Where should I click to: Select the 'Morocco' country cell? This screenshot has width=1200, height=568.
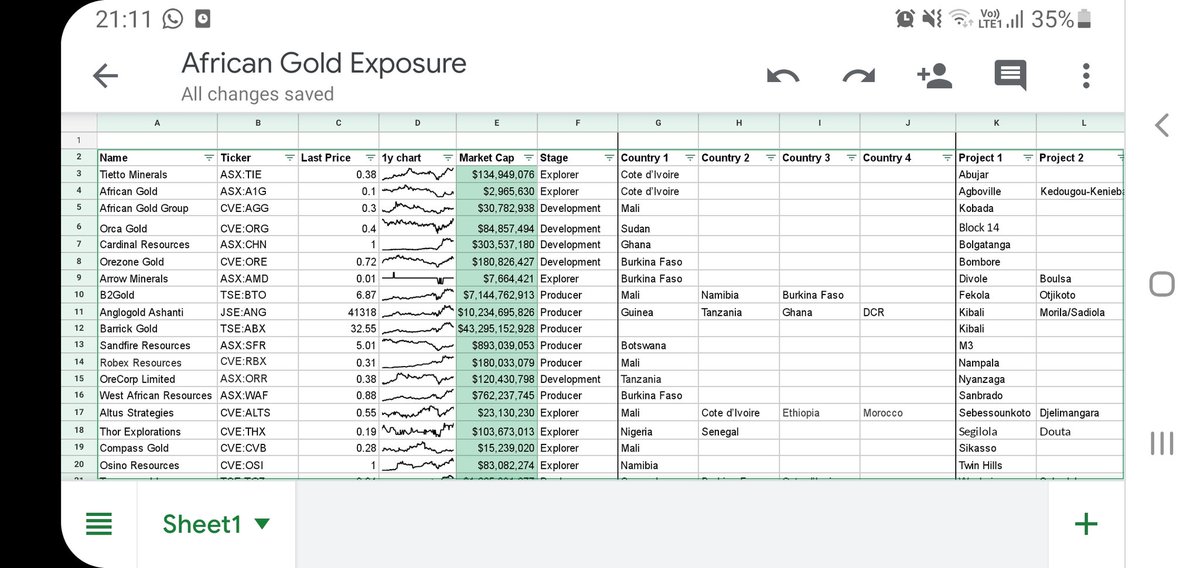point(907,413)
